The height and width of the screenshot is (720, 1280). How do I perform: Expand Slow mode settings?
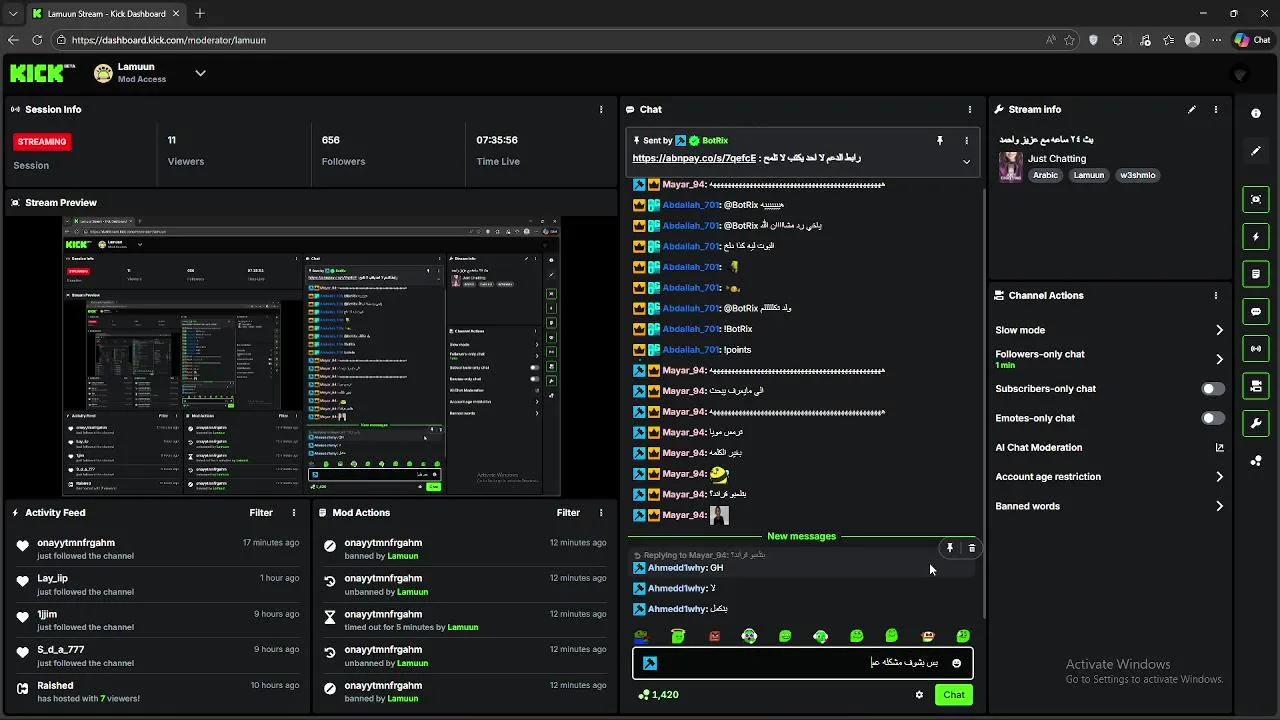(x=1219, y=330)
